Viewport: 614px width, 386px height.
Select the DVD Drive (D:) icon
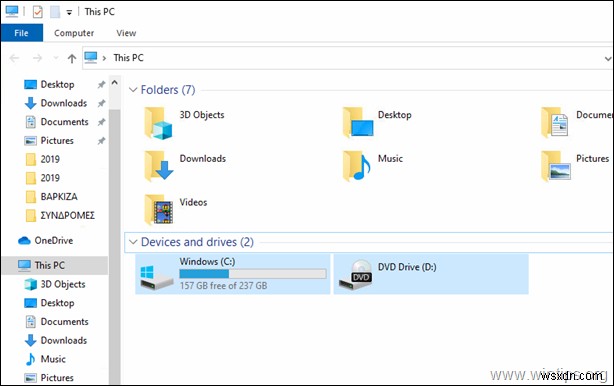[356, 275]
